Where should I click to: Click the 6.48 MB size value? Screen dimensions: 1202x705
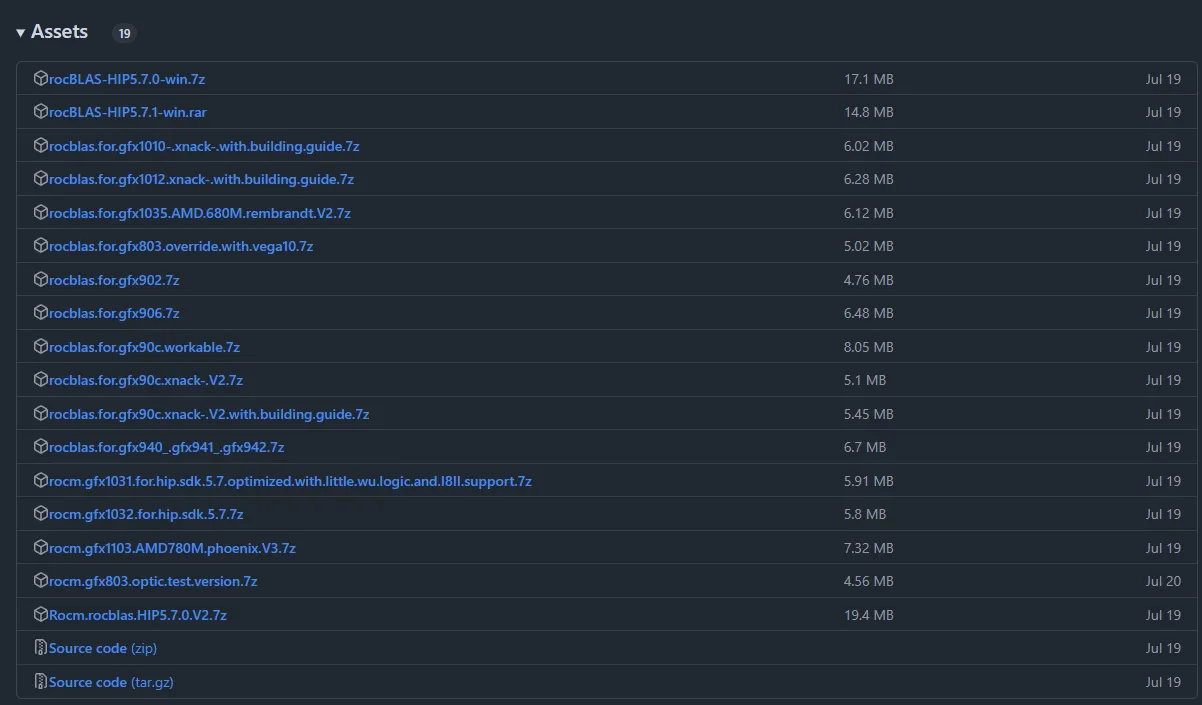pyautogui.click(x=869, y=313)
